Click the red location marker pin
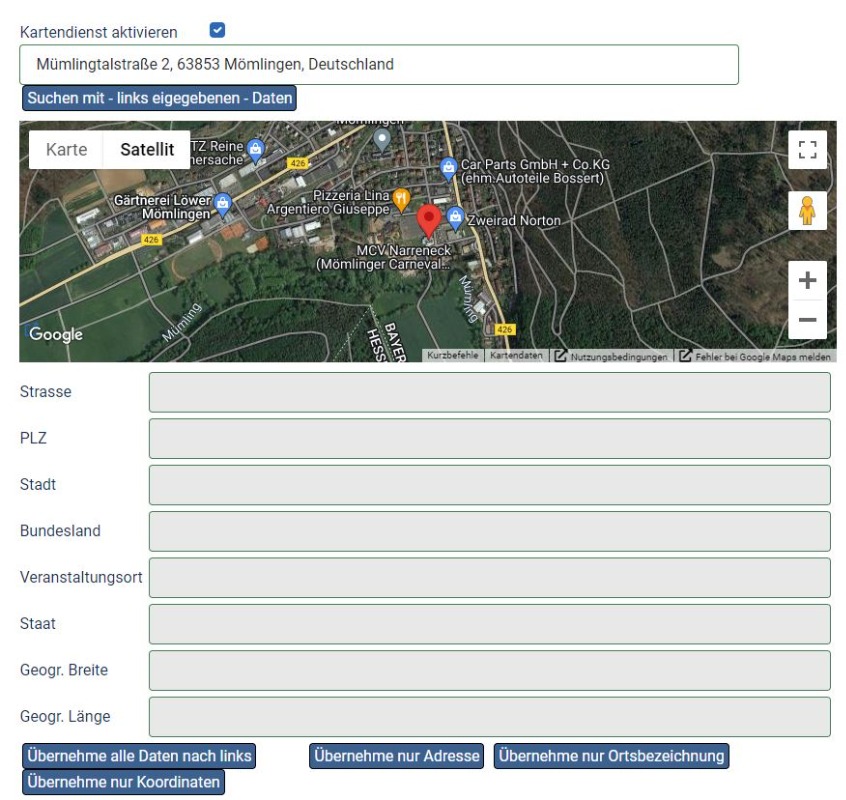This screenshot has height=800, width=846. coord(429,220)
